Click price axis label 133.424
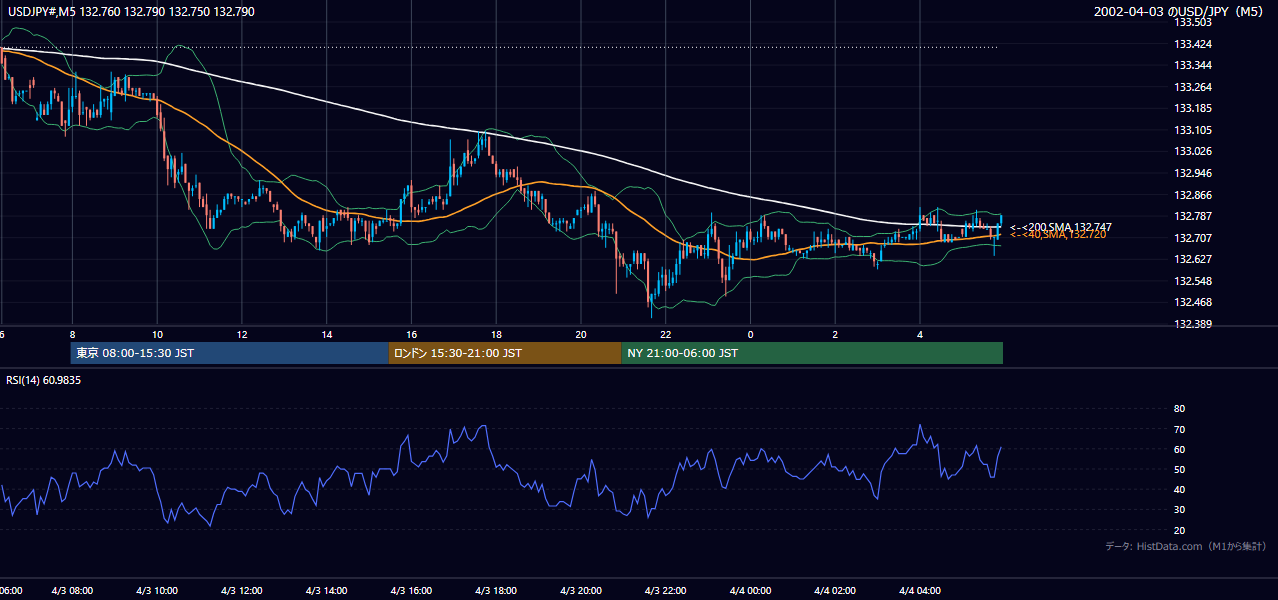The height and width of the screenshot is (600, 1278). [1192, 44]
